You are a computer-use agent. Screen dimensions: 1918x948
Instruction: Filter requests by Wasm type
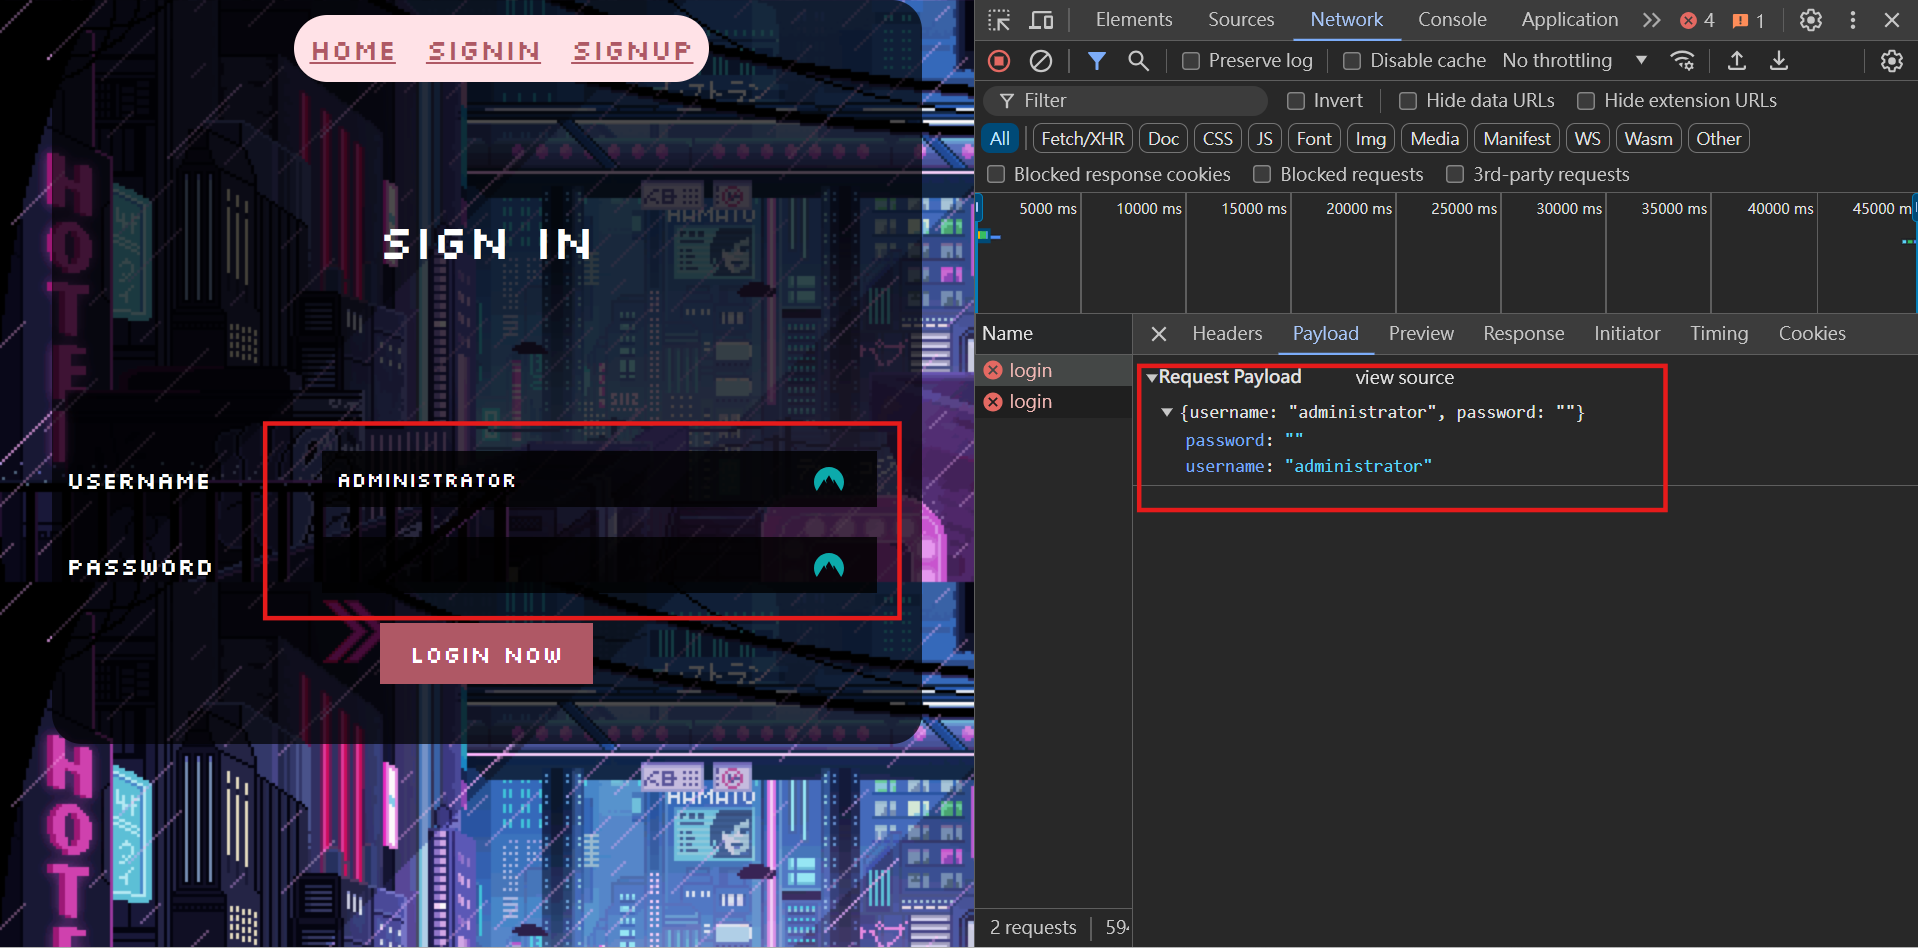point(1649,139)
